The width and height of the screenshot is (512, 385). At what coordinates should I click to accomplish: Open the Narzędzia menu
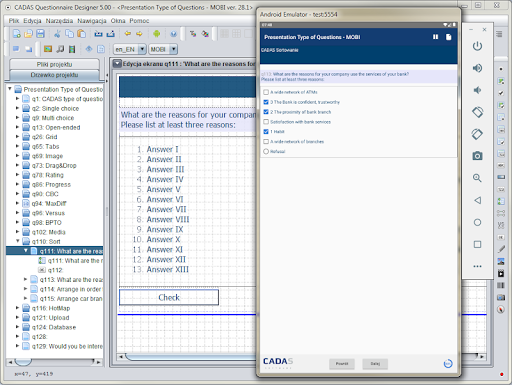click(59, 21)
